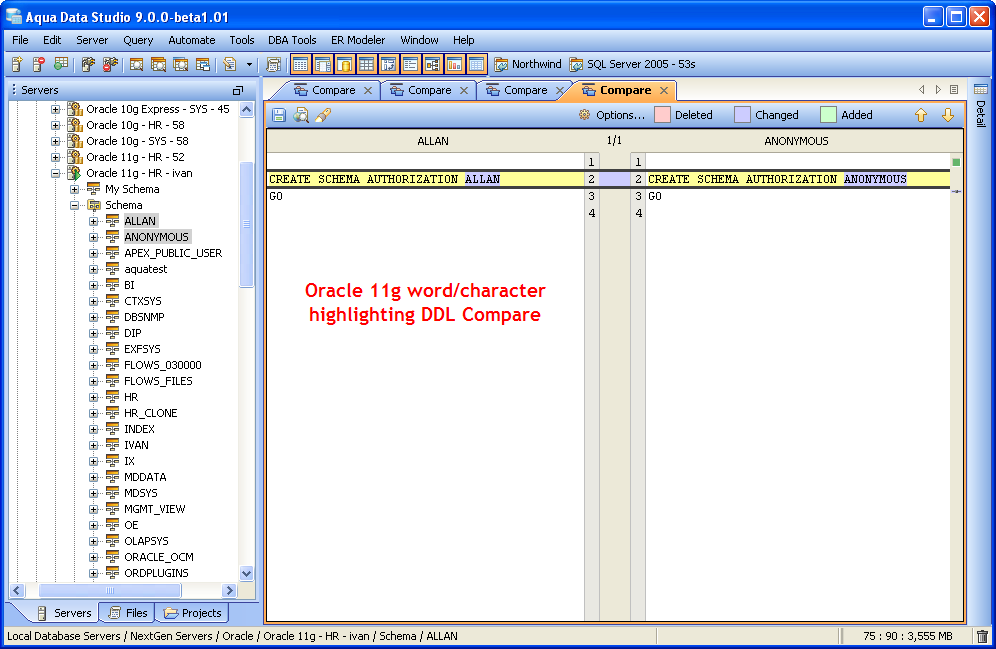Click the disconnect server toolbar icon
The width and height of the screenshot is (996, 649).
(x=110, y=64)
